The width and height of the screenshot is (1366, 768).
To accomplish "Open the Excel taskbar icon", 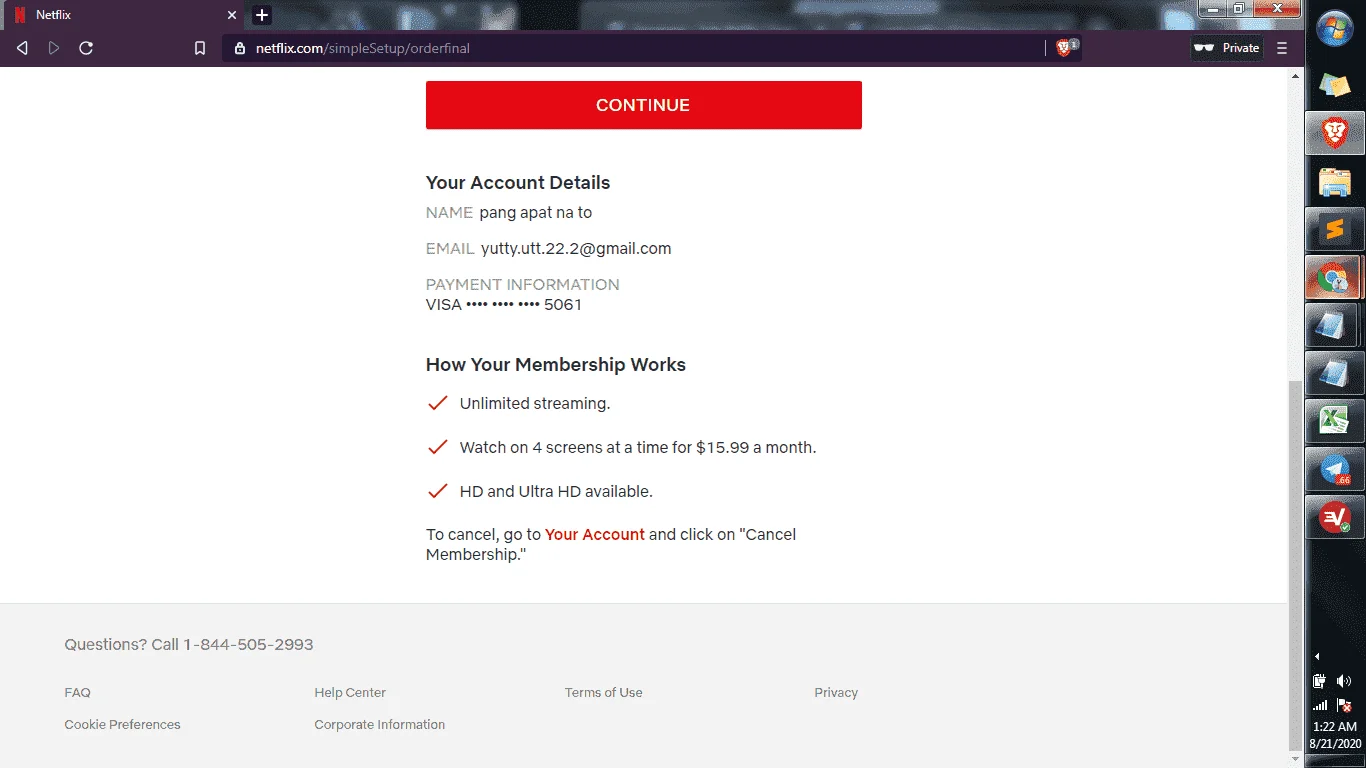I will tap(1335, 421).
